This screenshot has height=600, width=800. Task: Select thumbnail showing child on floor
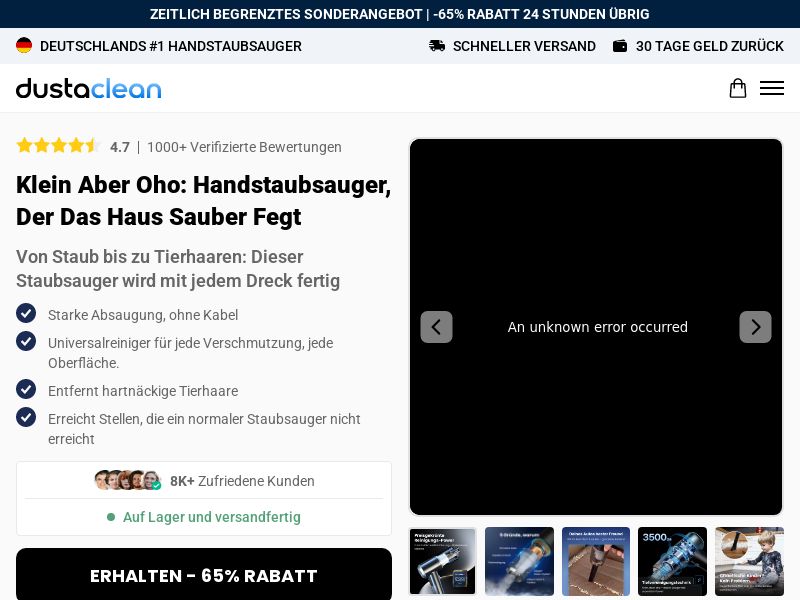click(x=749, y=561)
